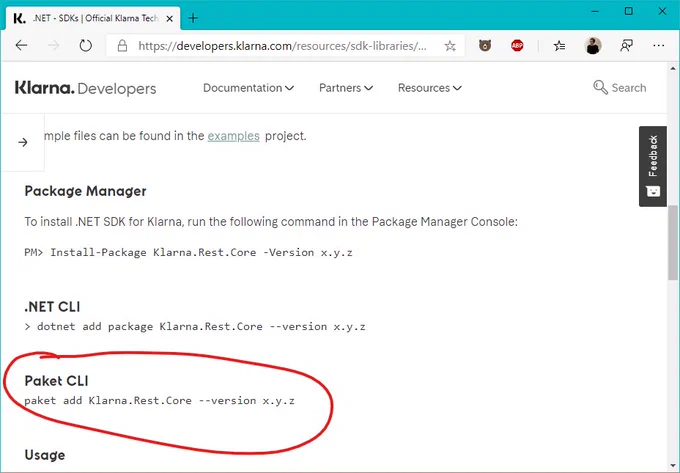Screen dimensions: 680x473
Task: Click the paket add Klarna.Rest.Core command
Action: click(x=159, y=401)
